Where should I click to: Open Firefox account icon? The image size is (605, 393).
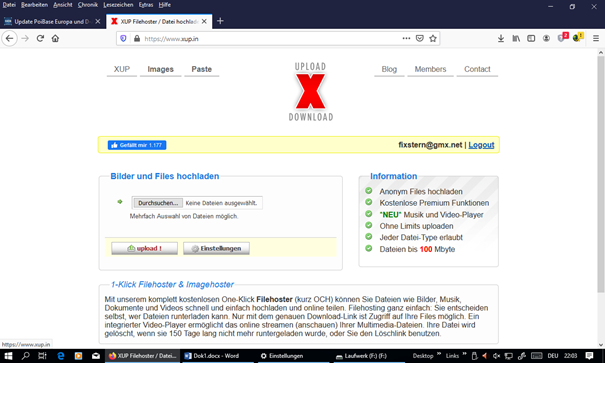pos(546,39)
